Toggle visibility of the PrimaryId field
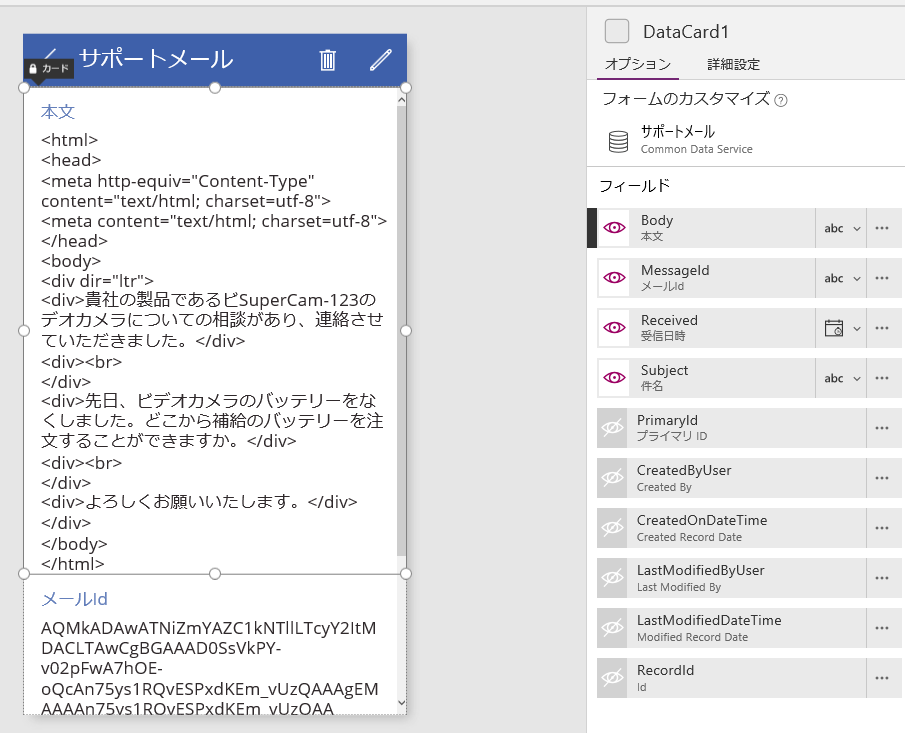Viewport: 905px width, 733px height. (x=613, y=427)
